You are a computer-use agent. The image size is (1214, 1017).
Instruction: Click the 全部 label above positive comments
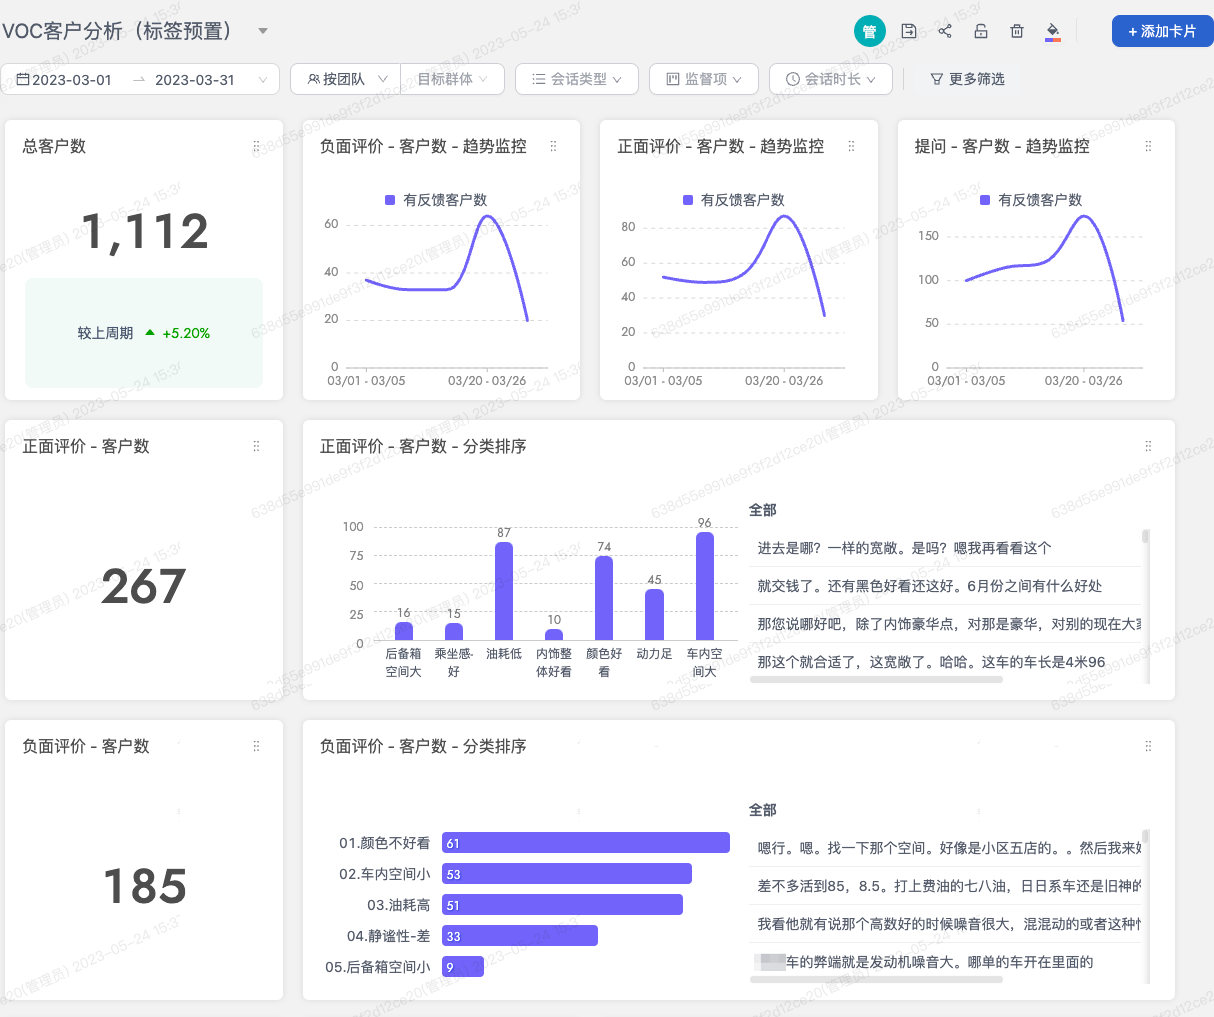(x=763, y=510)
